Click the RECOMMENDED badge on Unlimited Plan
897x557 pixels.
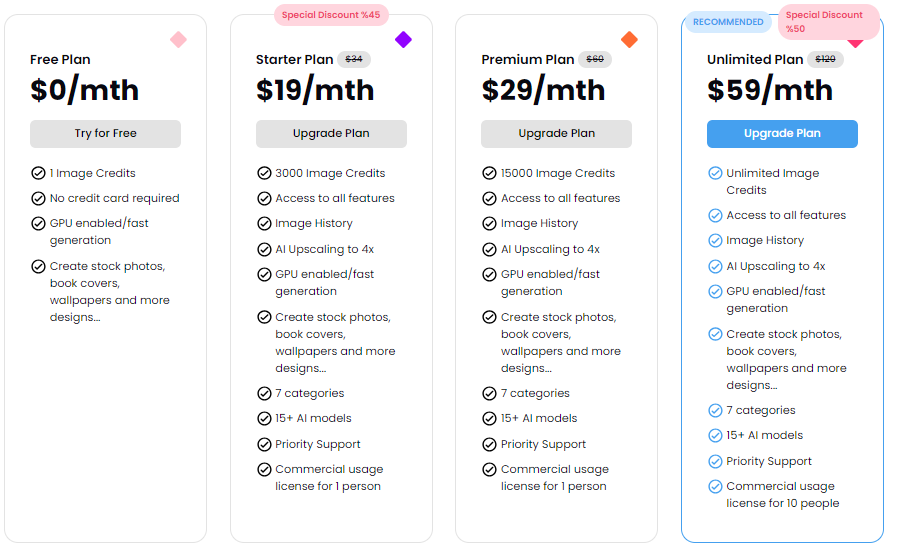[x=727, y=22]
